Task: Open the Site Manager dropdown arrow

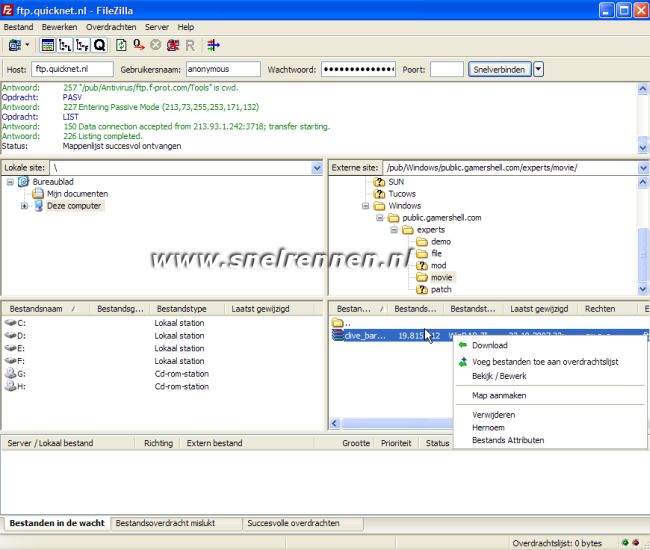Action: click(27, 45)
